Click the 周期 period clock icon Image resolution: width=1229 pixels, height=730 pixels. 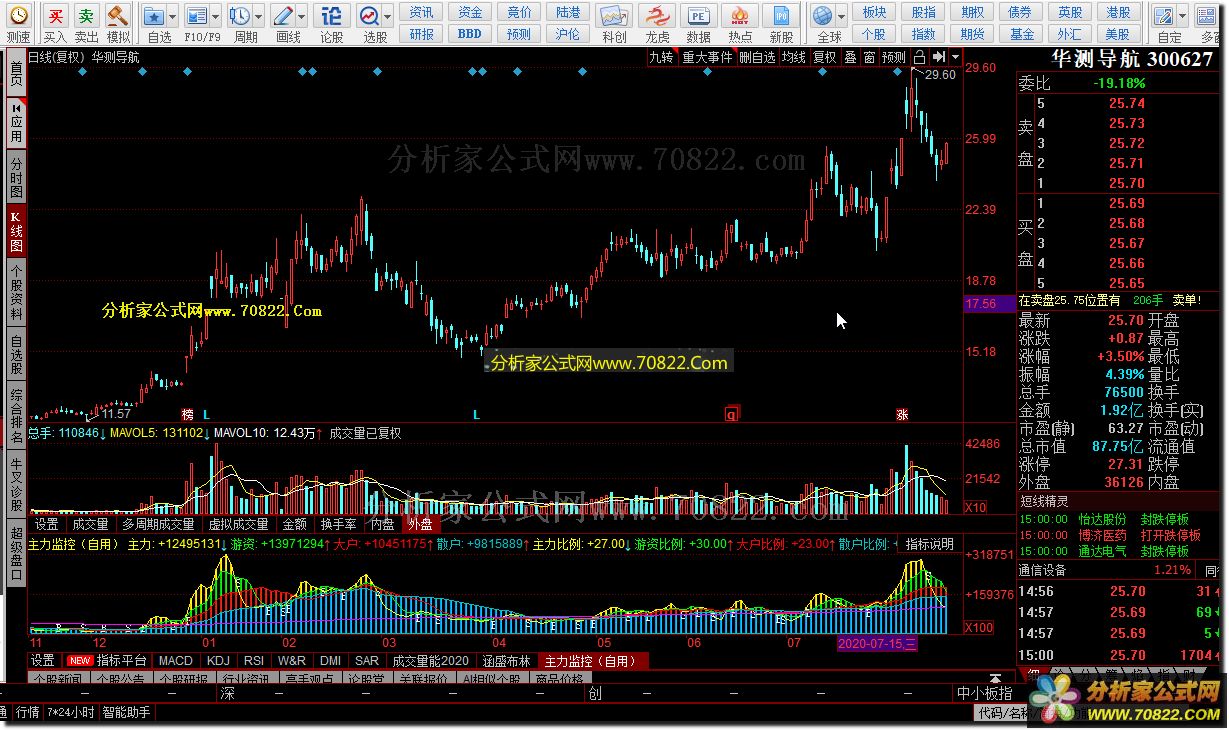click(239, 16)
